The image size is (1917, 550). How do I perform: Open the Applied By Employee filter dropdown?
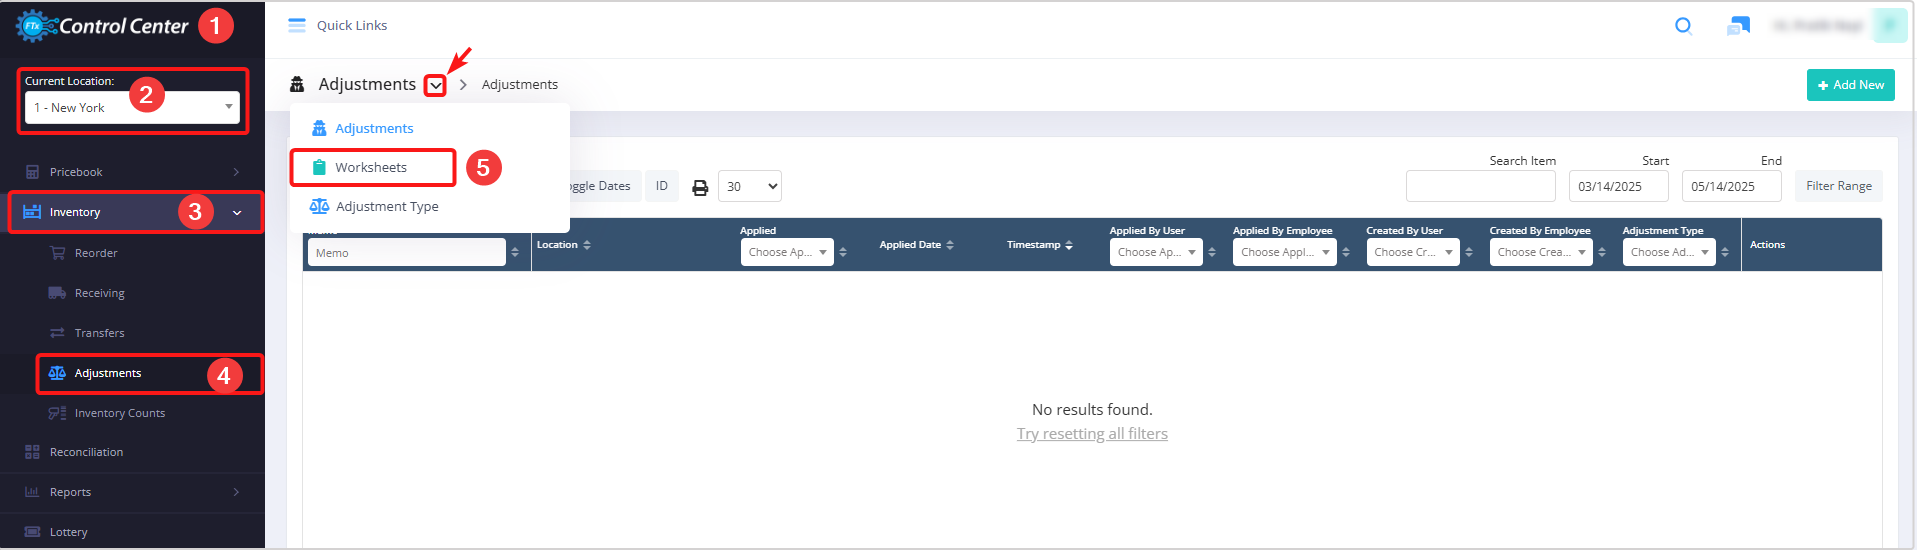(1284, 252)
